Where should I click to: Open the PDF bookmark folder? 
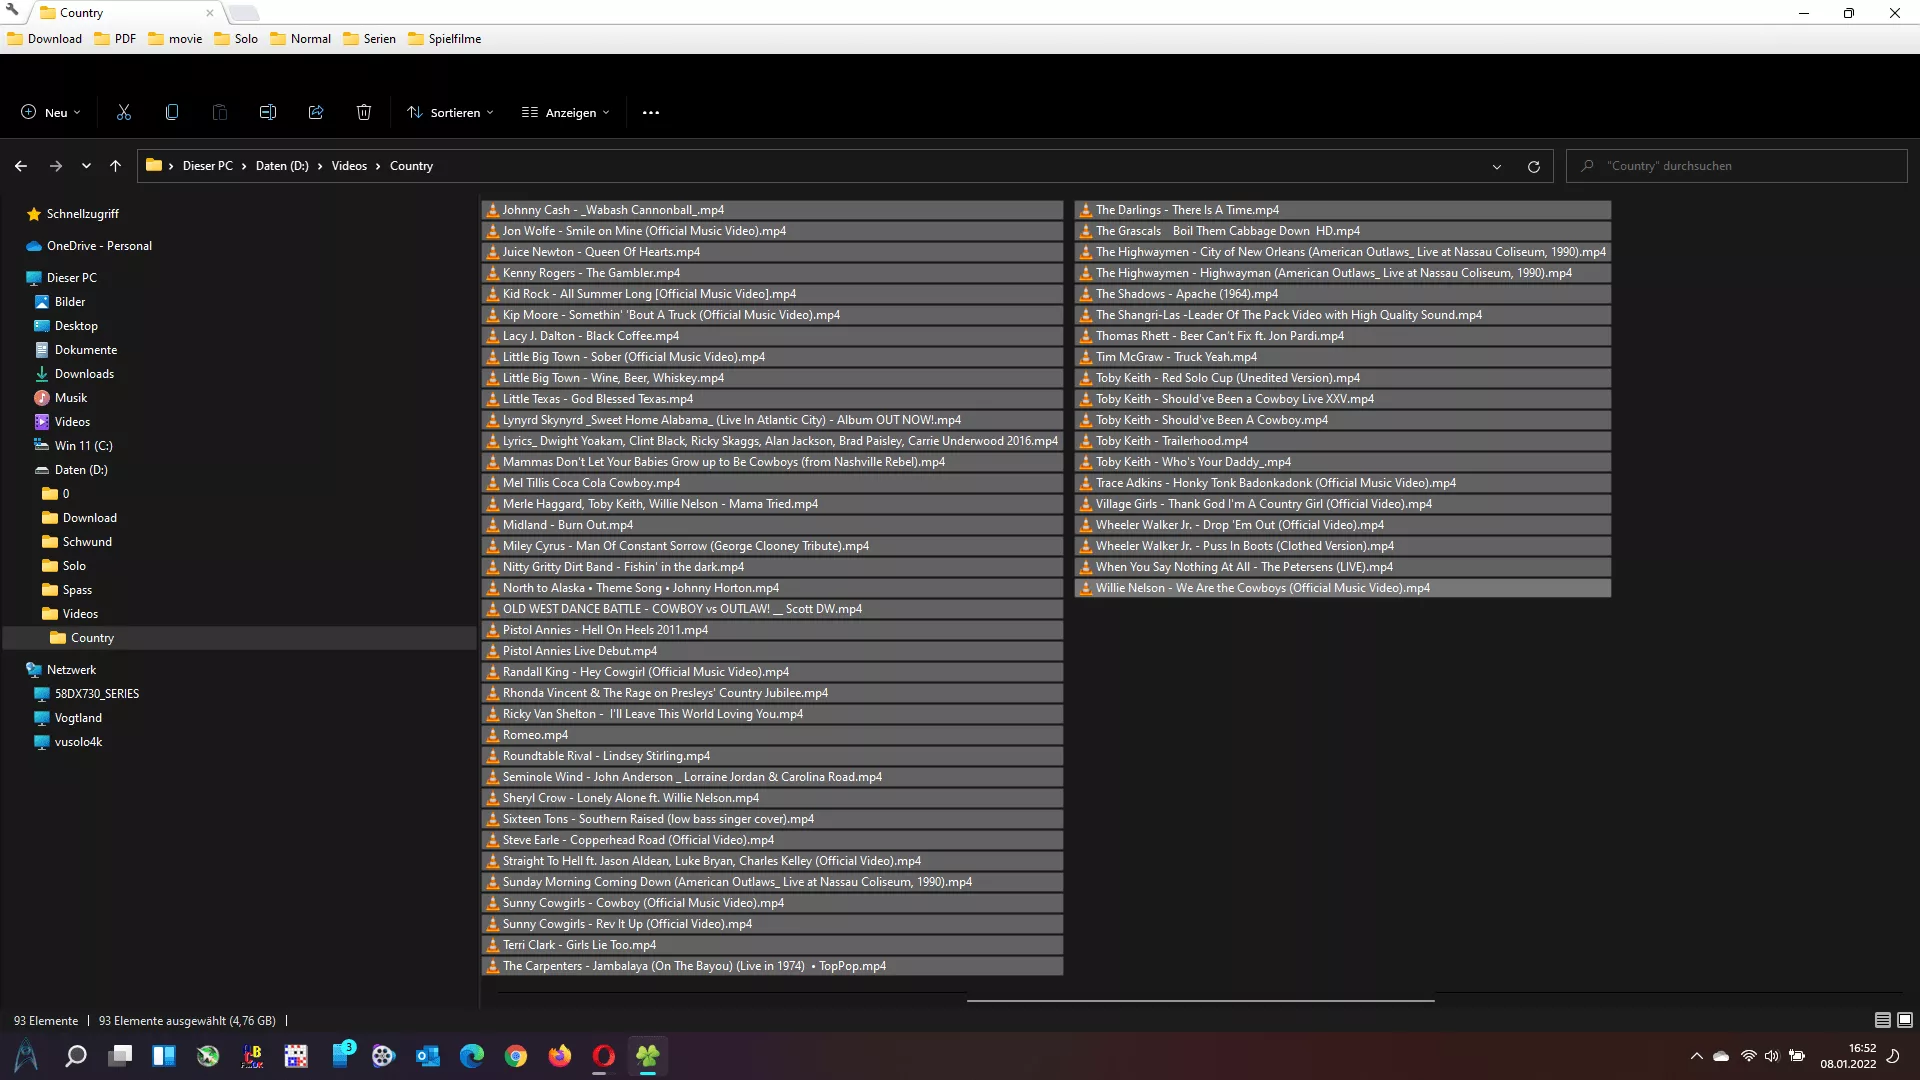point(115,39)
